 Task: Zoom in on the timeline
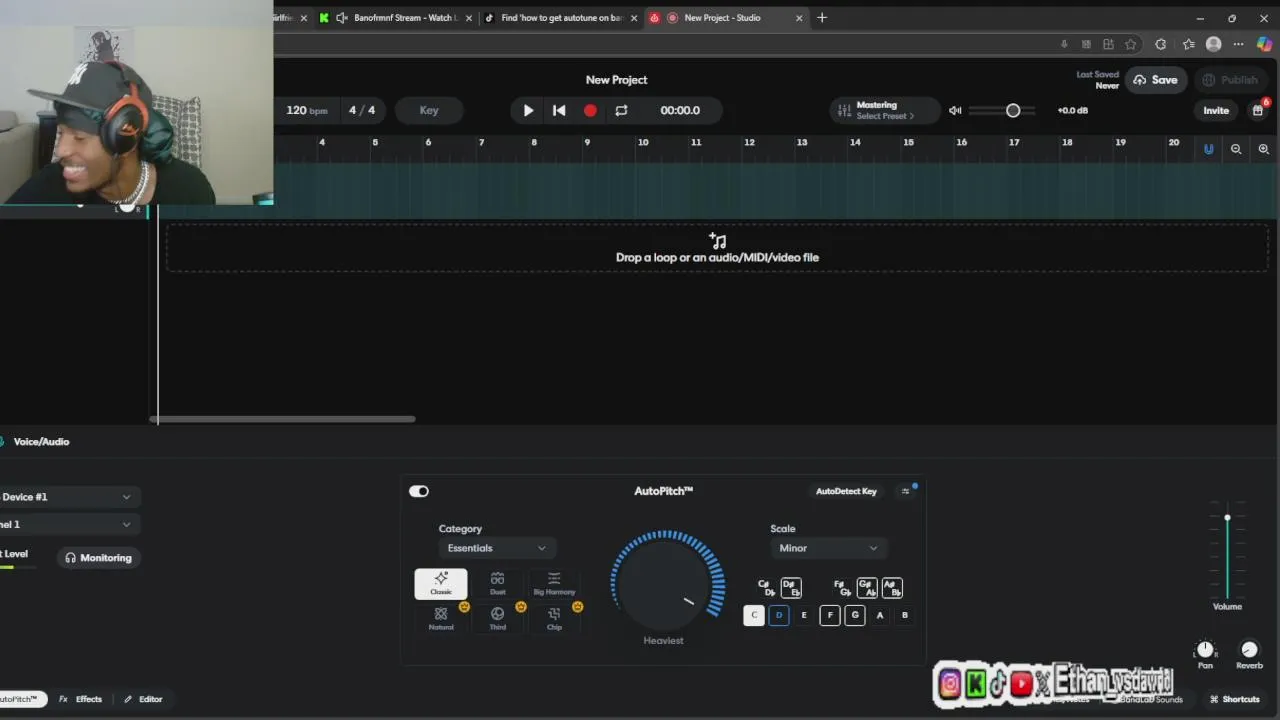(1264, 149)
